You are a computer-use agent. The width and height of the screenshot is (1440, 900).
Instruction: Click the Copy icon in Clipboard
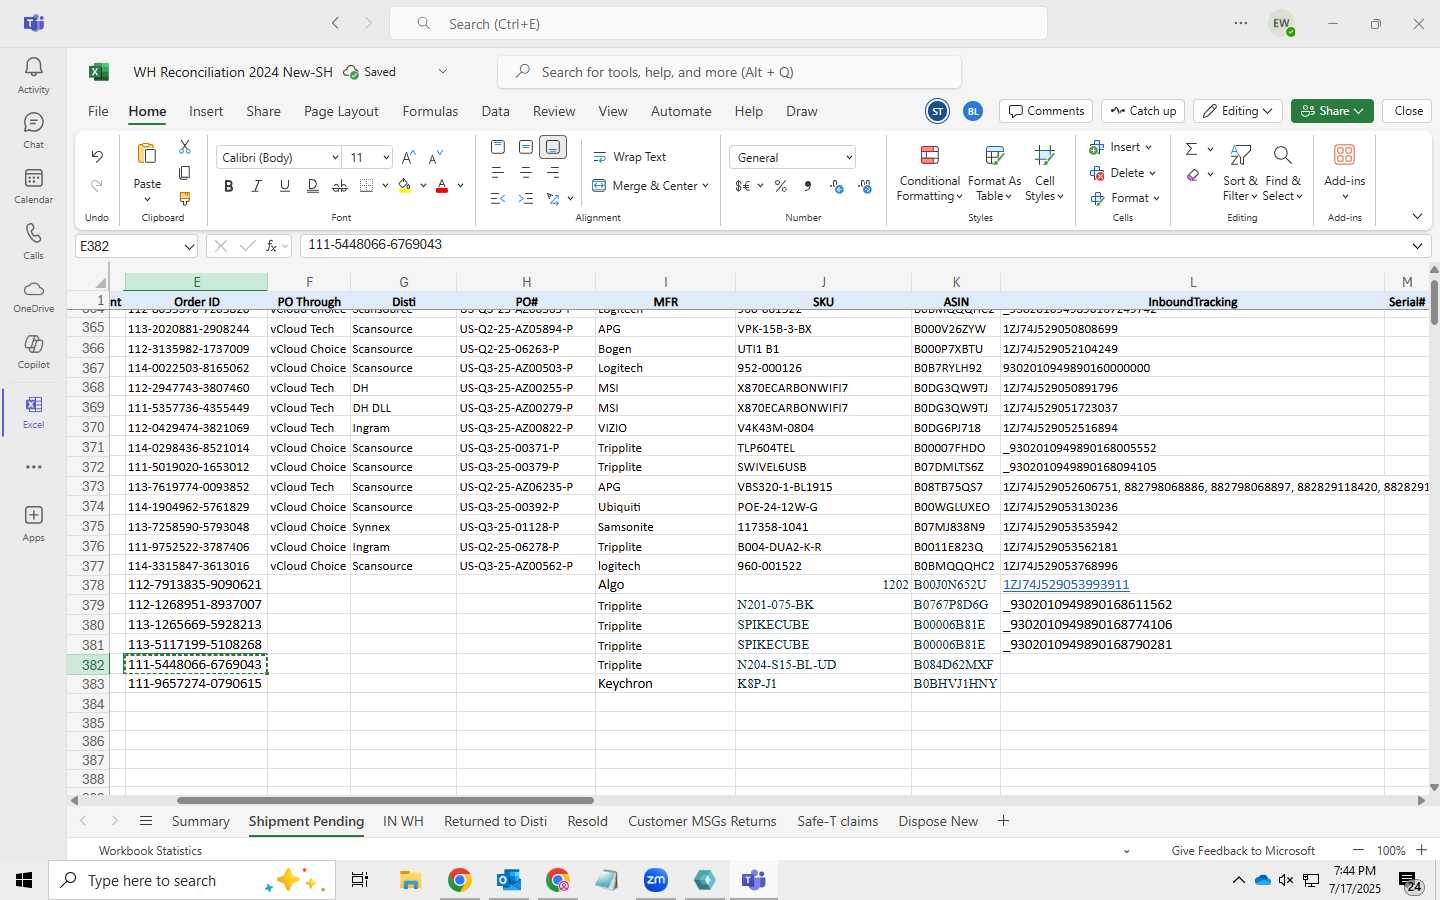185,173
